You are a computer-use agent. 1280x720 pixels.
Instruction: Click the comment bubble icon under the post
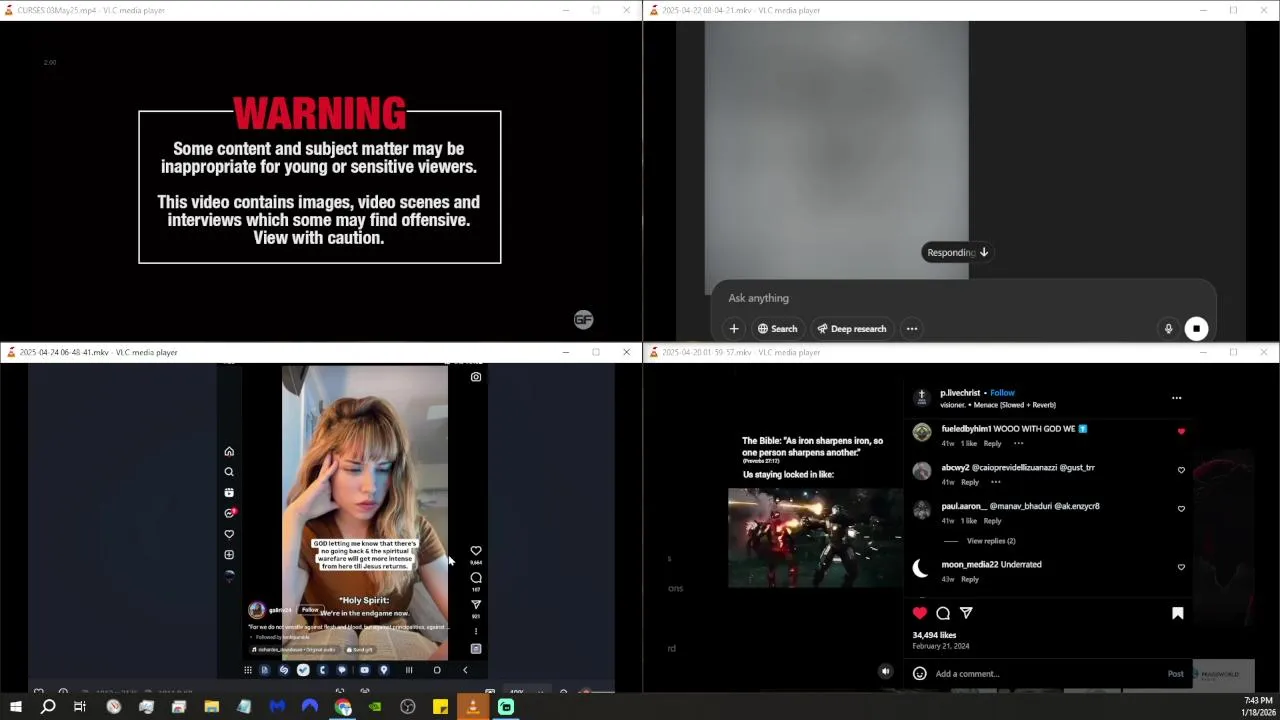coord(943,613)
